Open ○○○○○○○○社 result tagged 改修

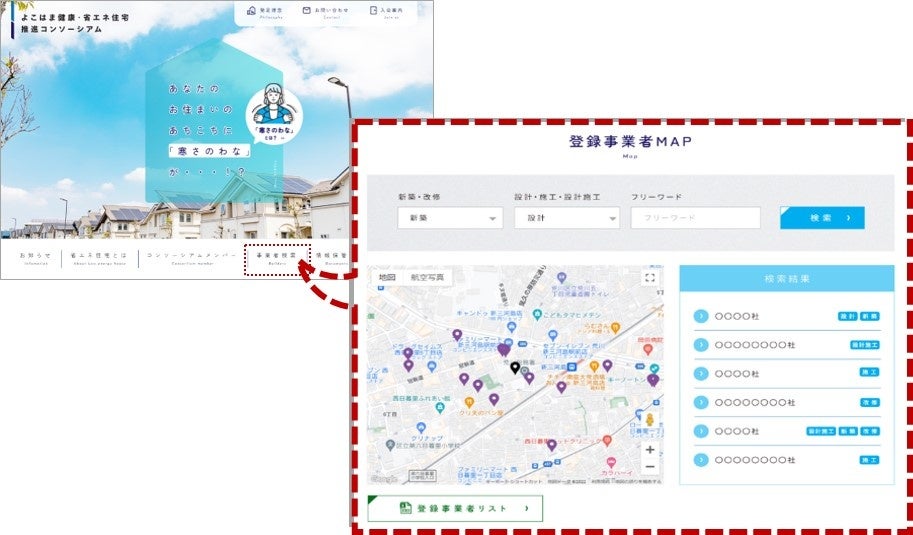point(787,402)
